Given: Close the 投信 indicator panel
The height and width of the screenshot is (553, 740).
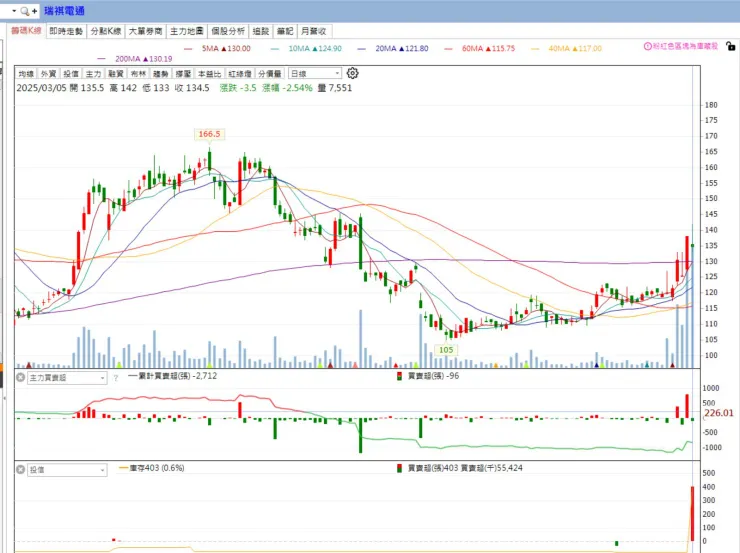Looking at the screenshot, I should pyautogui.click(x=21, y=469).
